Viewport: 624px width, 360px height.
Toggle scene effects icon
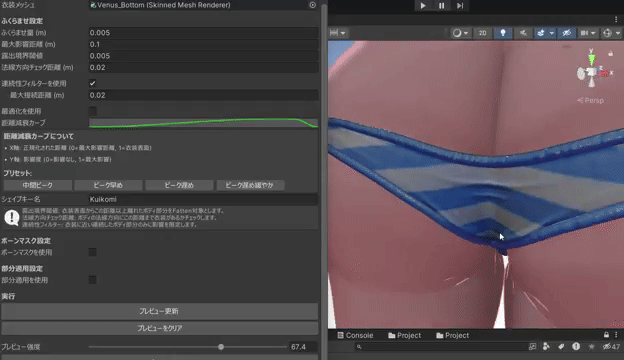[x=541, y=33]
